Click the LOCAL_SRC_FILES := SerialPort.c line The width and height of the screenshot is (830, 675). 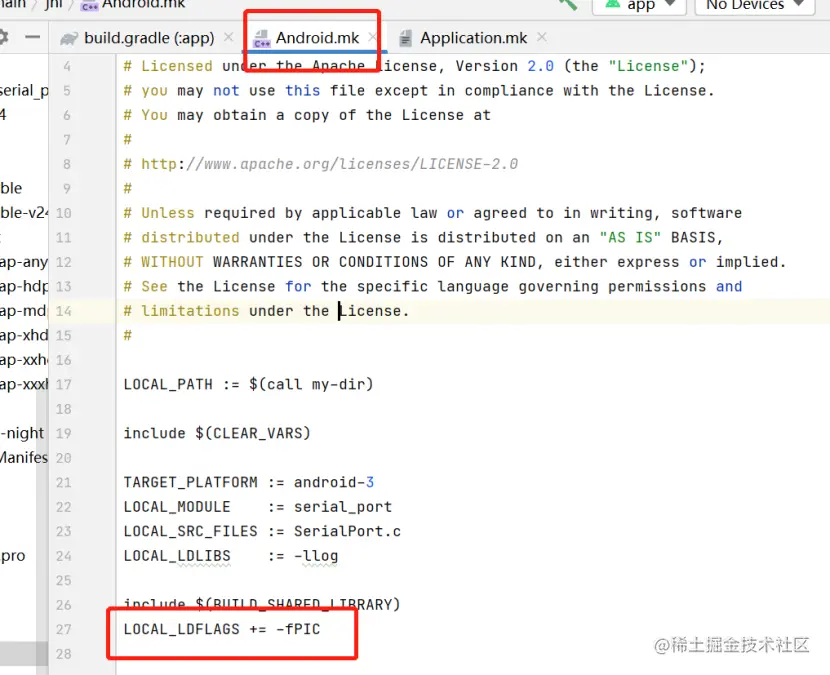(262, 531)
